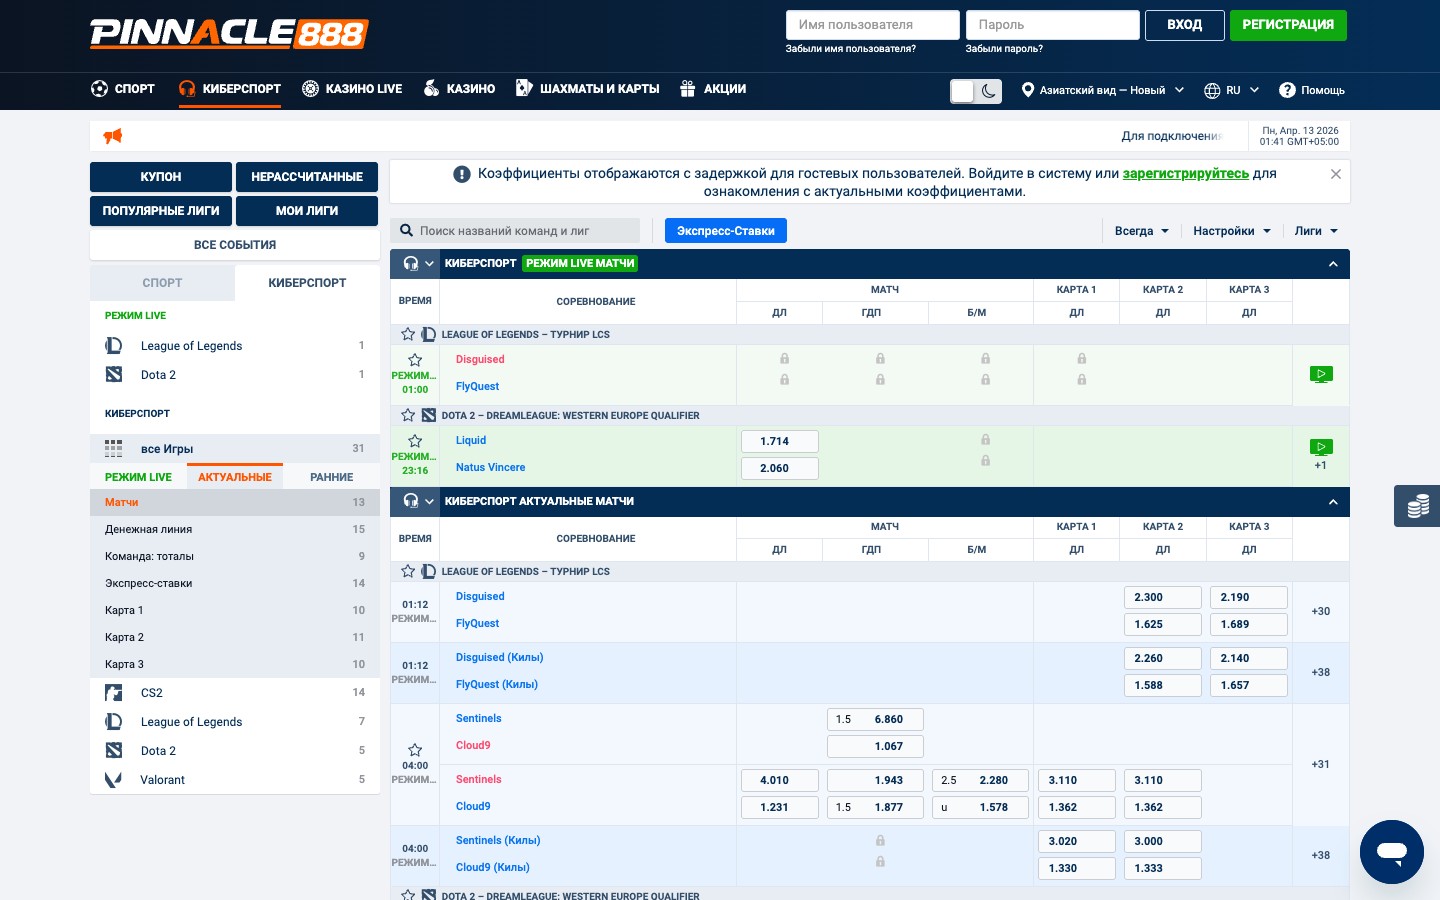
Task: Open the language RU dropdown
Action: (1231, 90)
